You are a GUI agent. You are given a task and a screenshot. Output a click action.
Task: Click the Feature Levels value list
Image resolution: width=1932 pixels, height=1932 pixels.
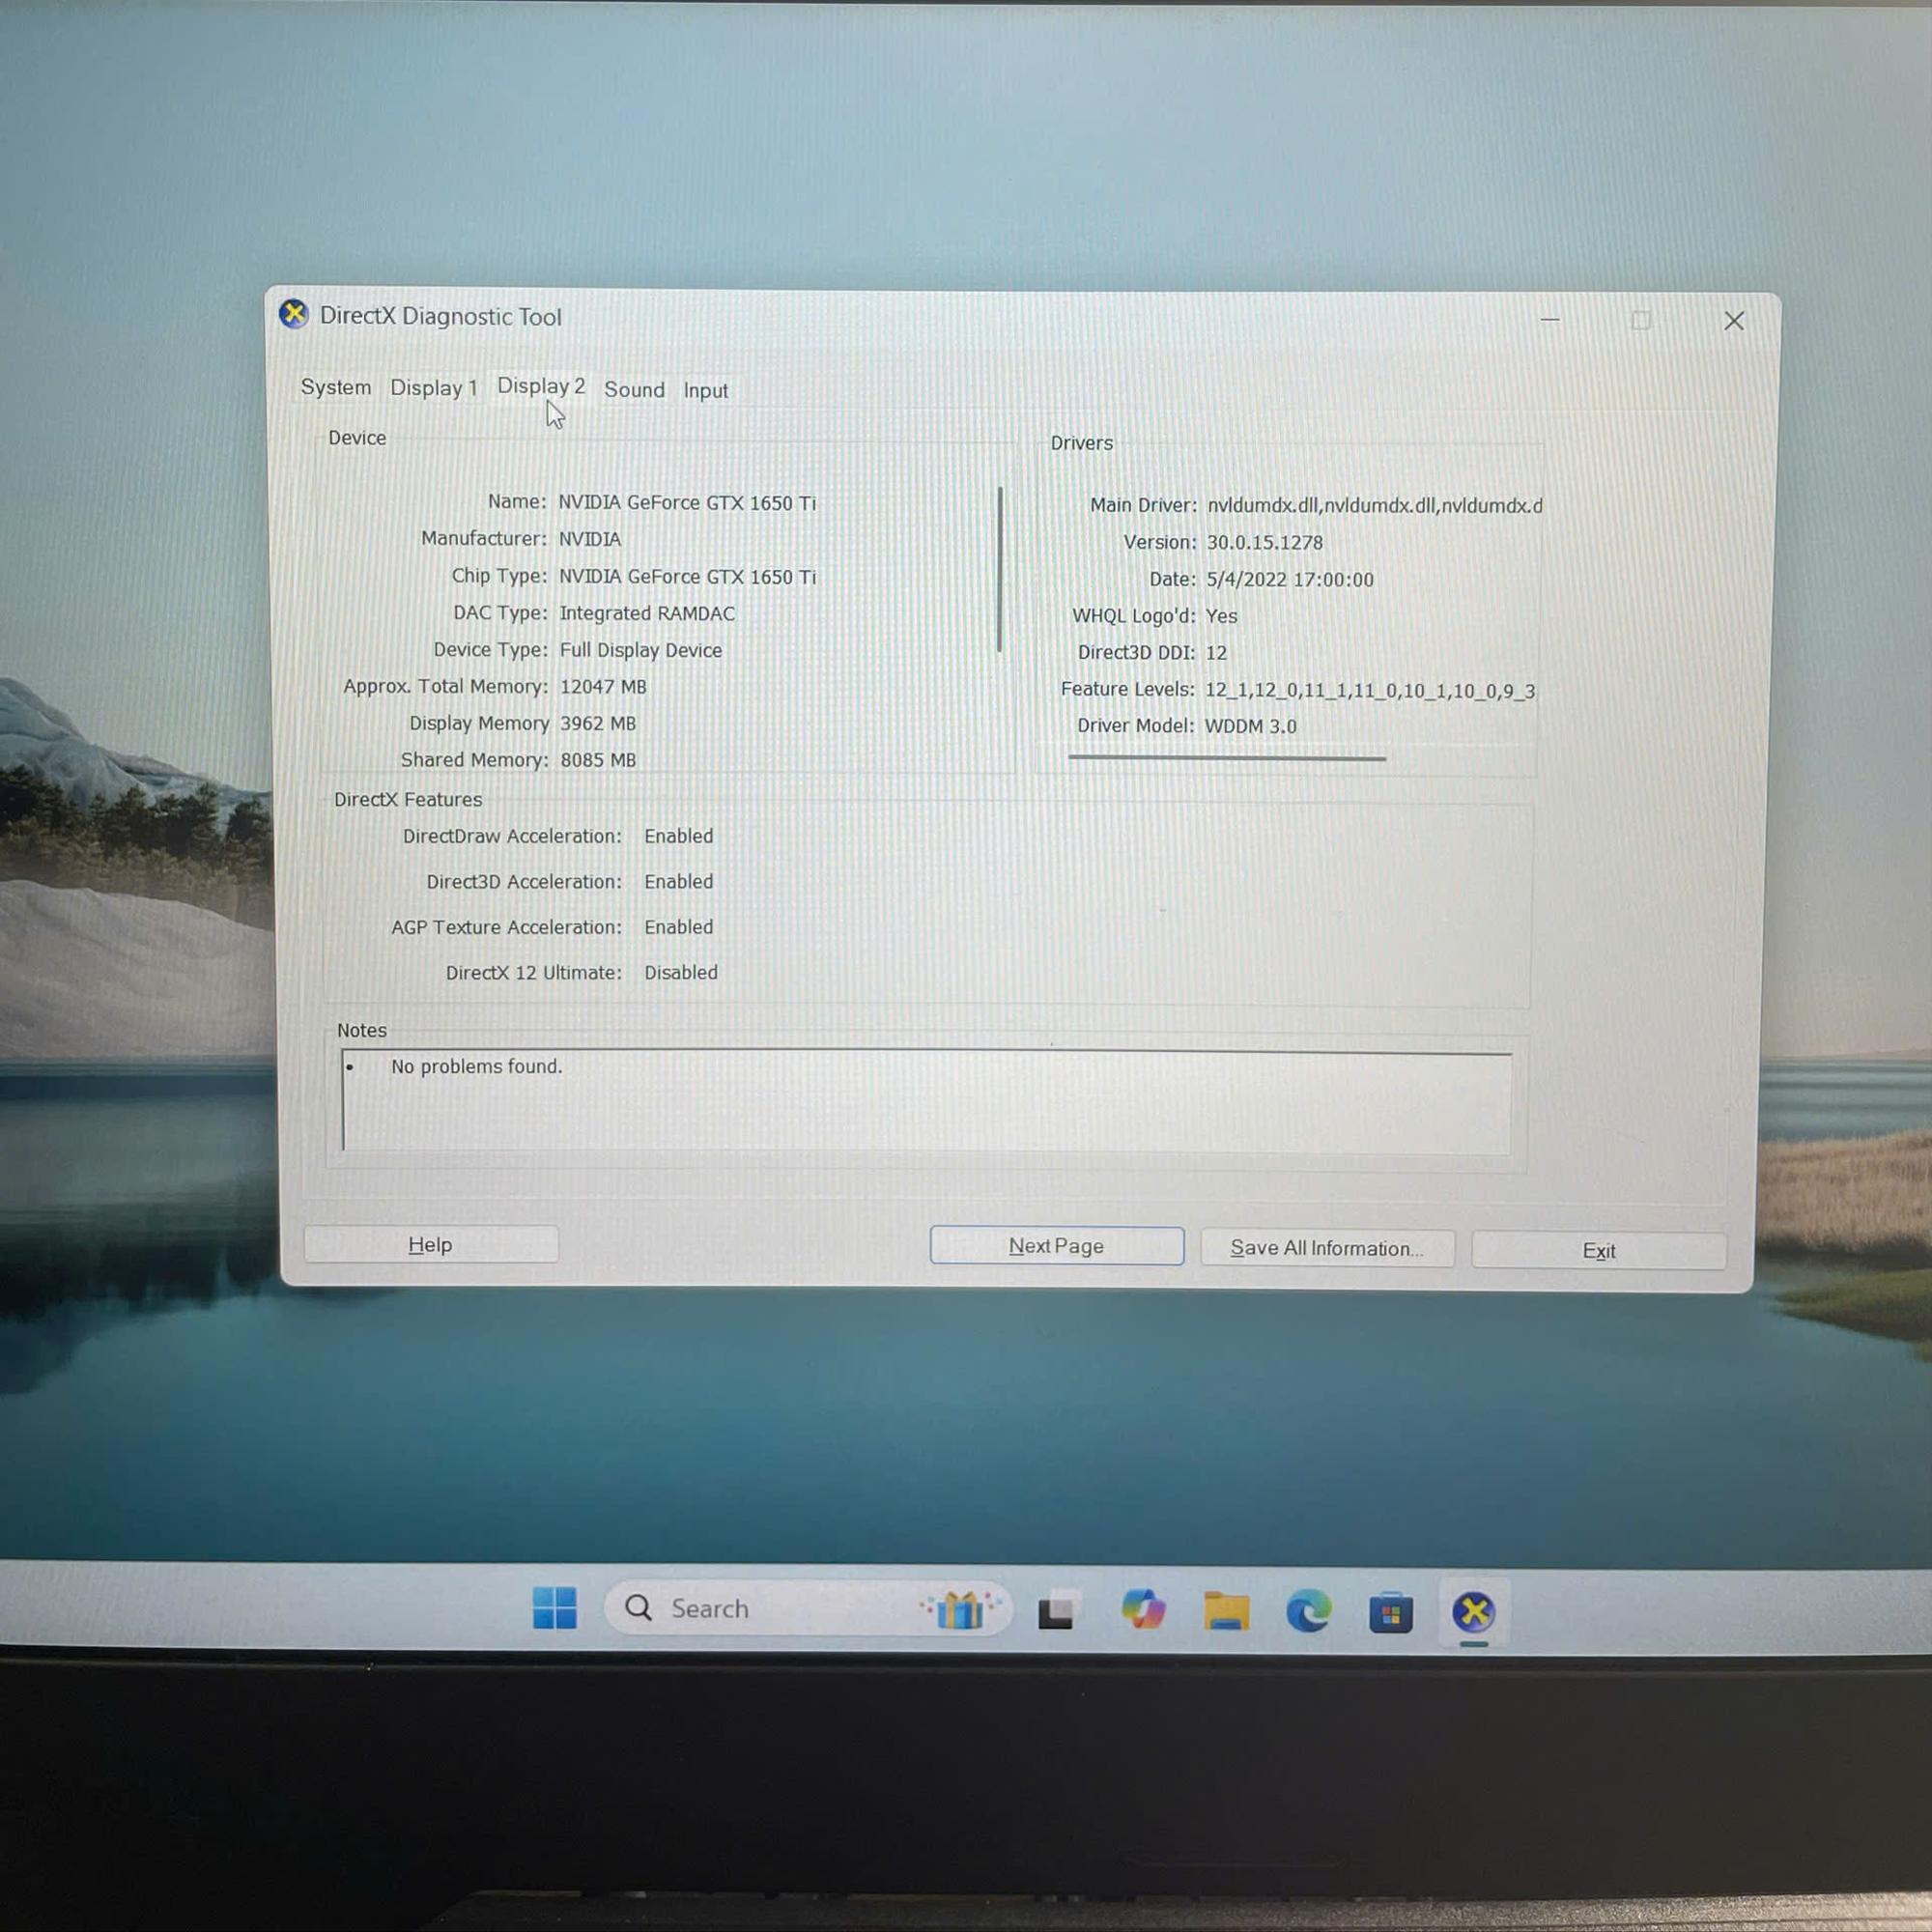point(1369,690)
